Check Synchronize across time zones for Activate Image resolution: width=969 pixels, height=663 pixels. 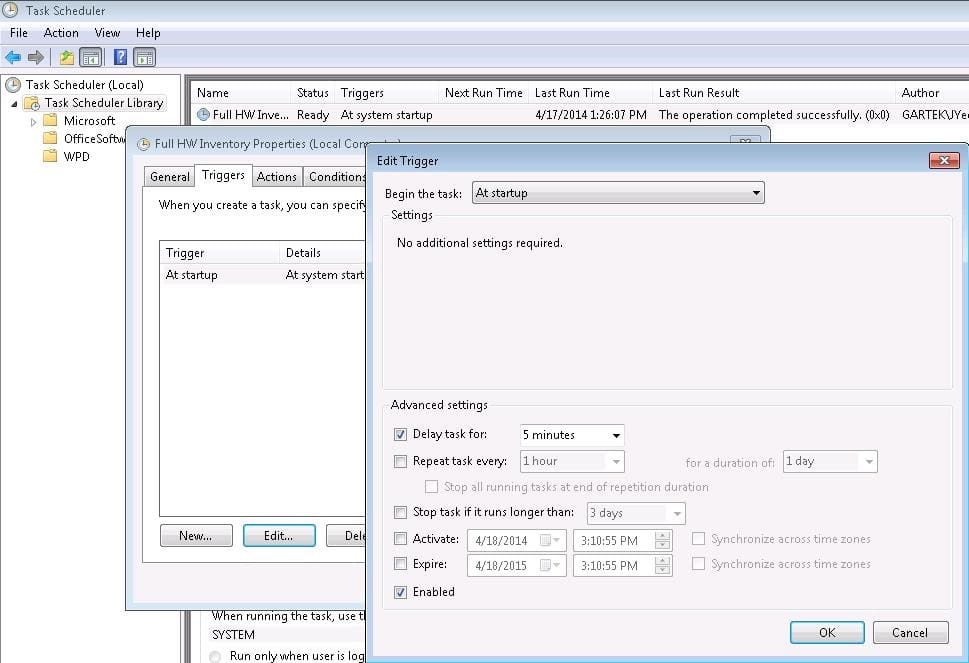698,539
